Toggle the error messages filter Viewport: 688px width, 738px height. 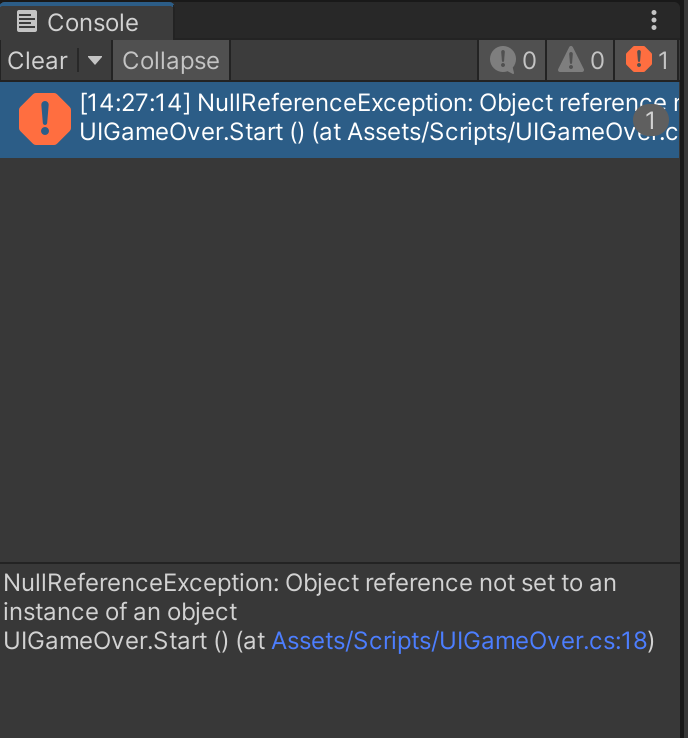pyautogui.click(x=648, y=61)
